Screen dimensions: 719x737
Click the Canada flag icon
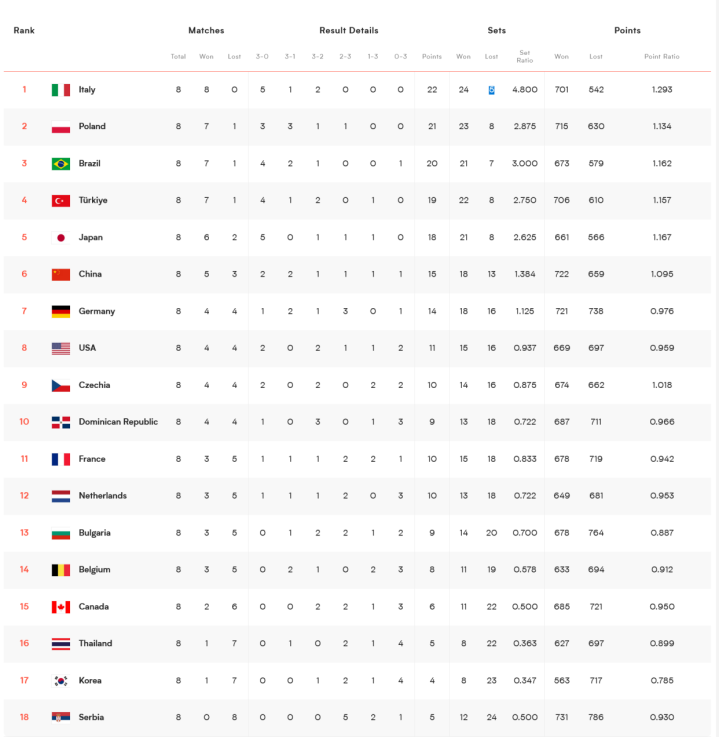[x=61, y=607]
